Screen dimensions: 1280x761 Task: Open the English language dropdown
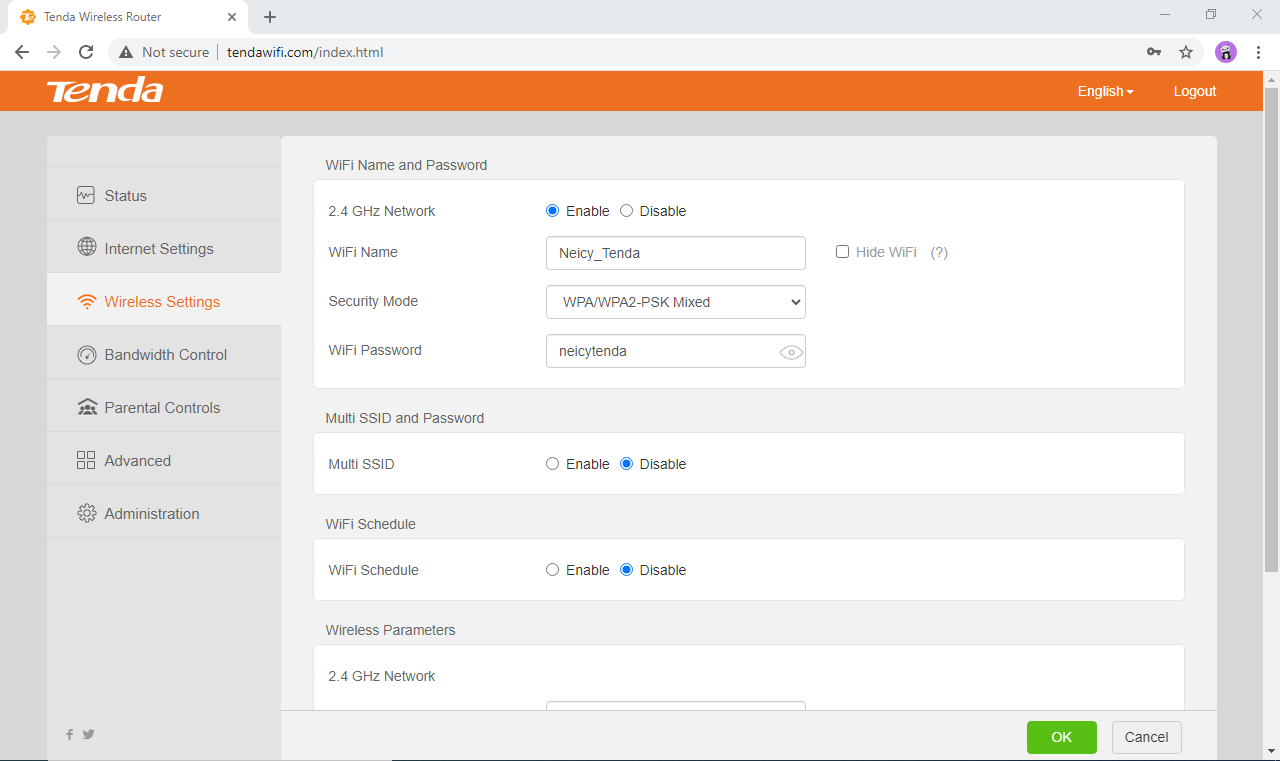(1105, 91)
